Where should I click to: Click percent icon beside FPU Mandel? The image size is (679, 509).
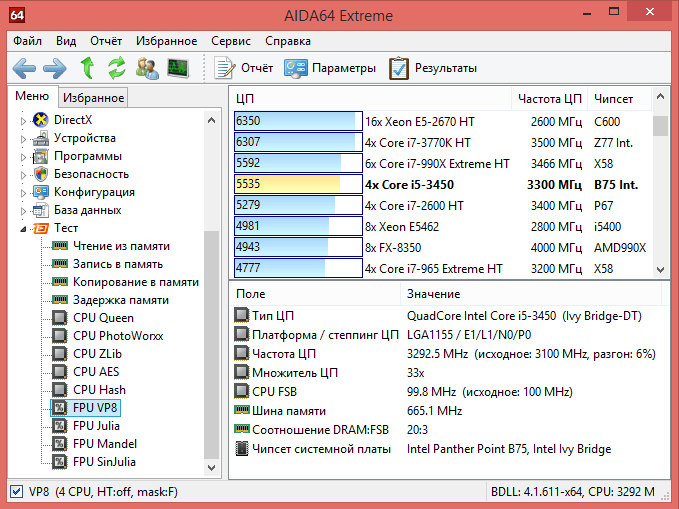(60, 444)
